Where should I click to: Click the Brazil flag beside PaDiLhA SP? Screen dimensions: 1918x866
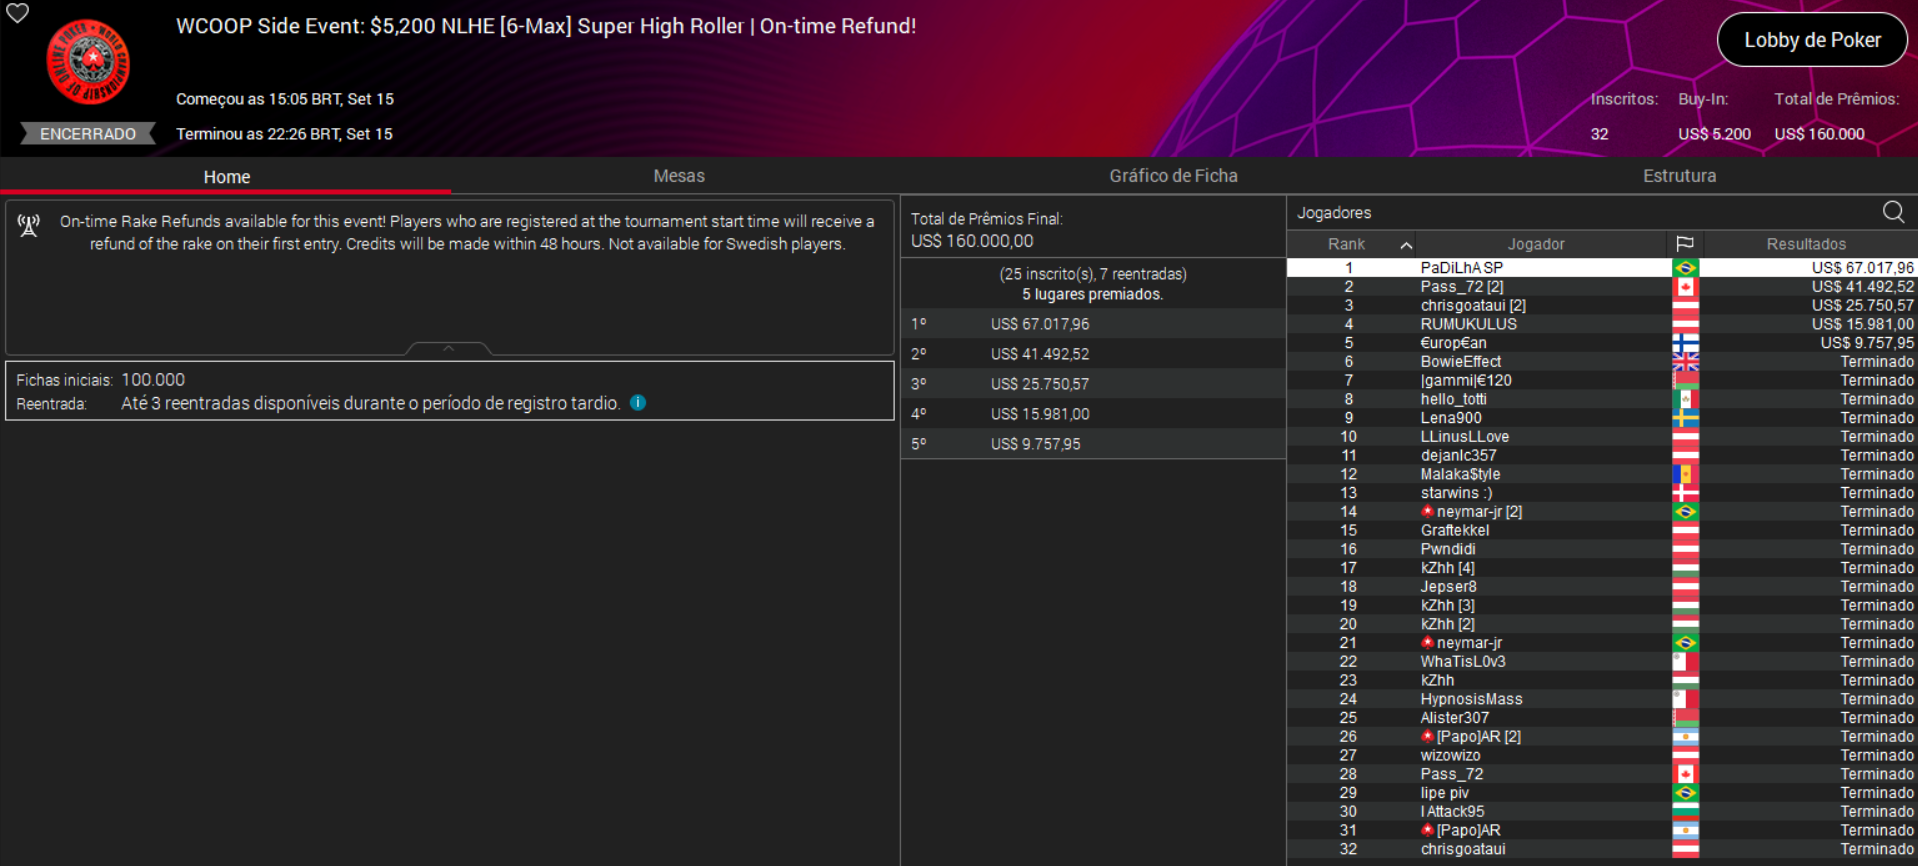(1685, 268)
